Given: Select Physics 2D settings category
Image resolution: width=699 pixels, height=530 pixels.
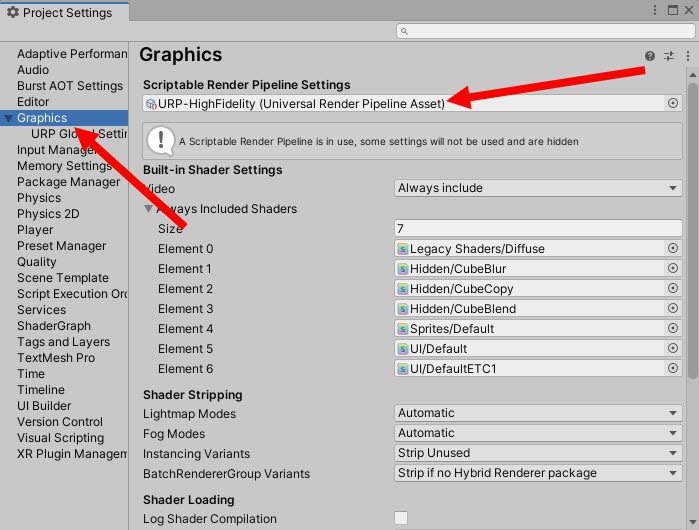Looking at the screenshot, I should click(48, 214).
